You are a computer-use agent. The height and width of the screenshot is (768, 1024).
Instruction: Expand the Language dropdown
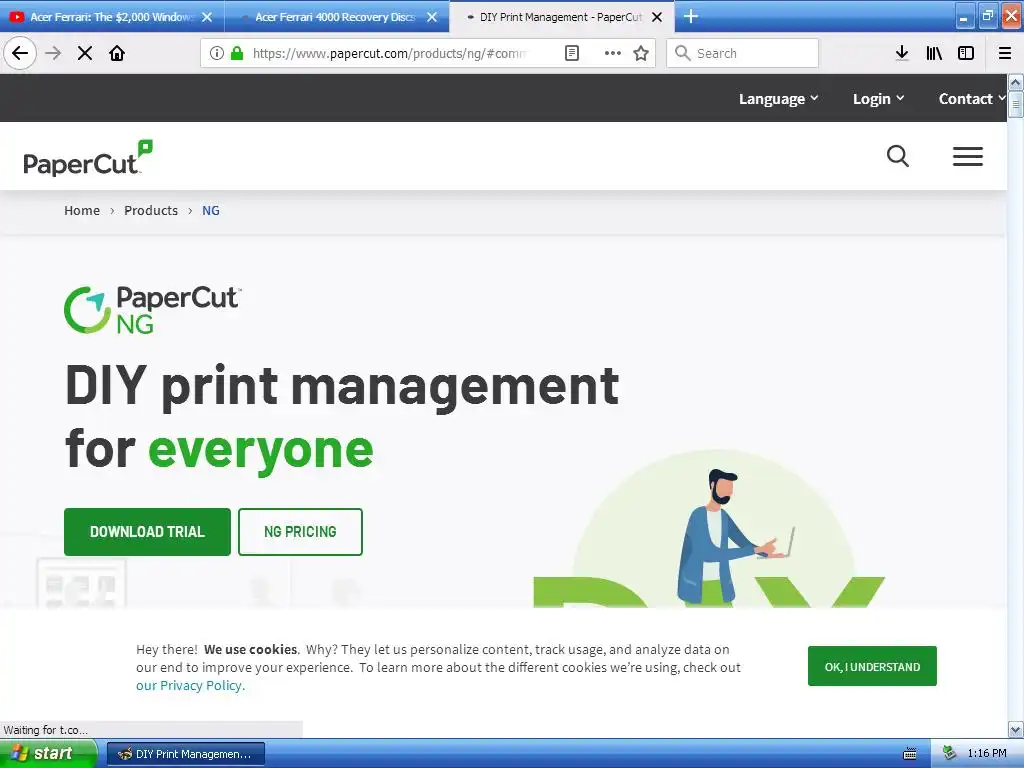[778, 99]
